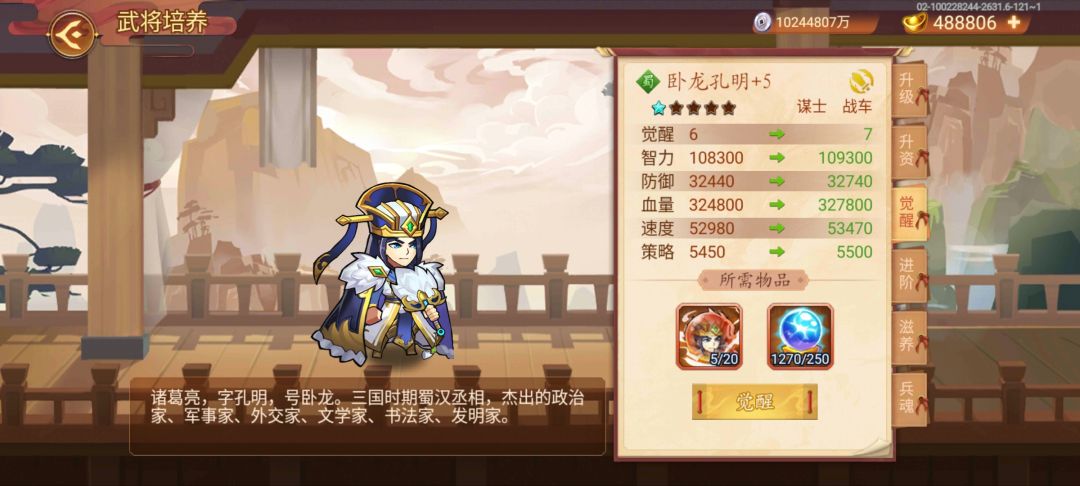Click the gold medal icon beside hero name
The width and height of the screenshot is (1080, 486).
tap(861, 82)
